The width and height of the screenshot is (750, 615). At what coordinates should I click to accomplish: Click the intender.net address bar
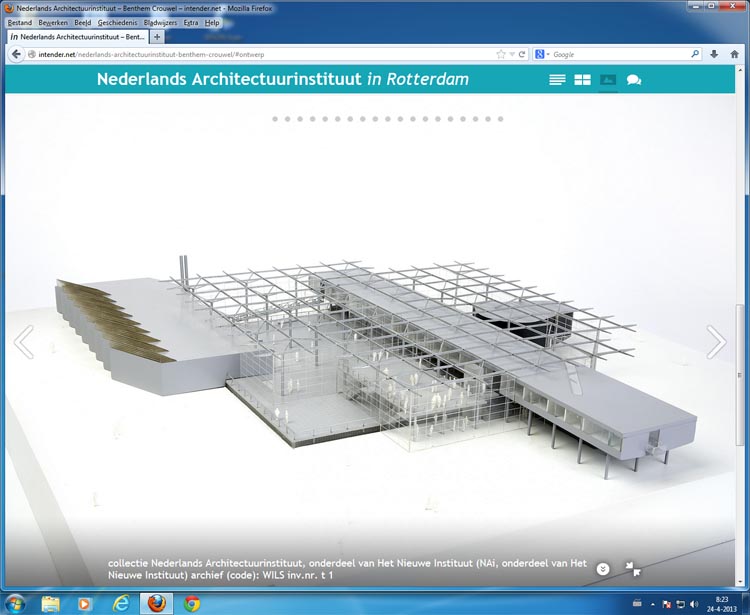(261, 55)
